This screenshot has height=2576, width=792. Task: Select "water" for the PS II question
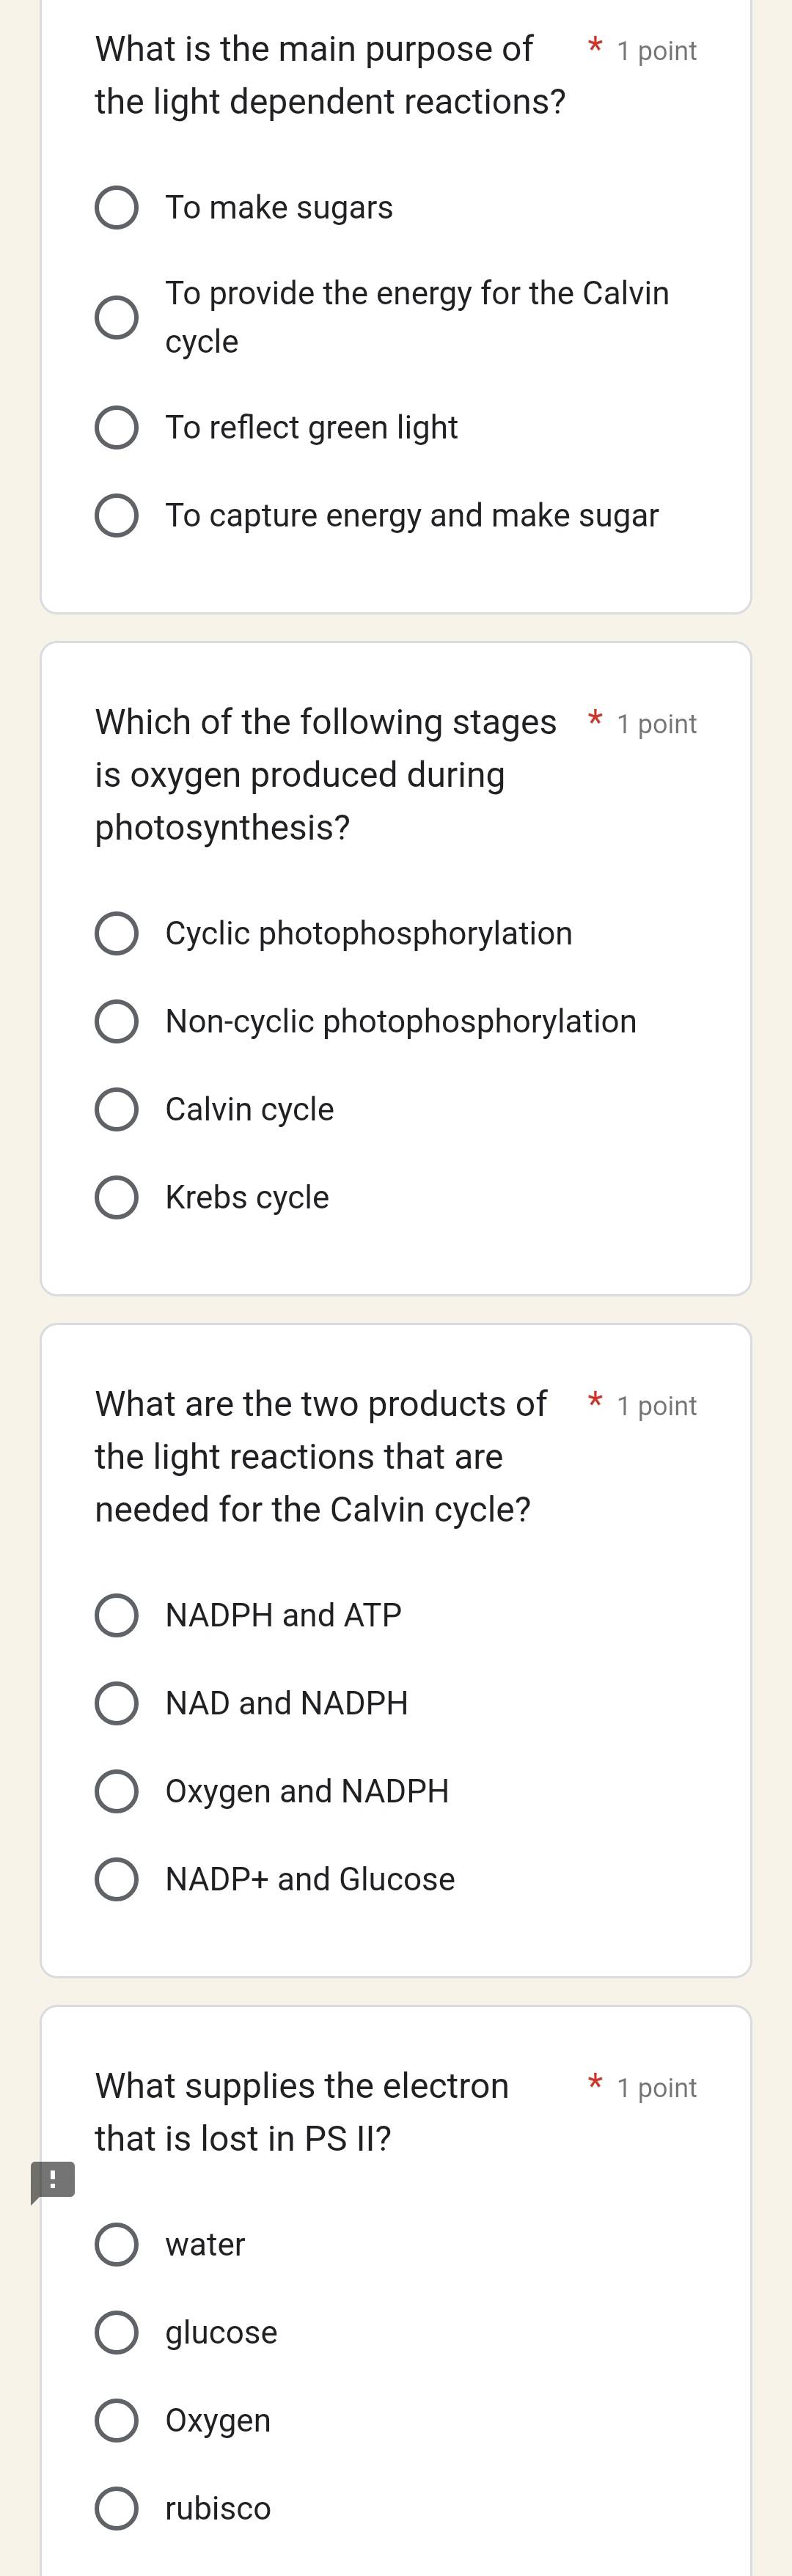pos(117,2244)
